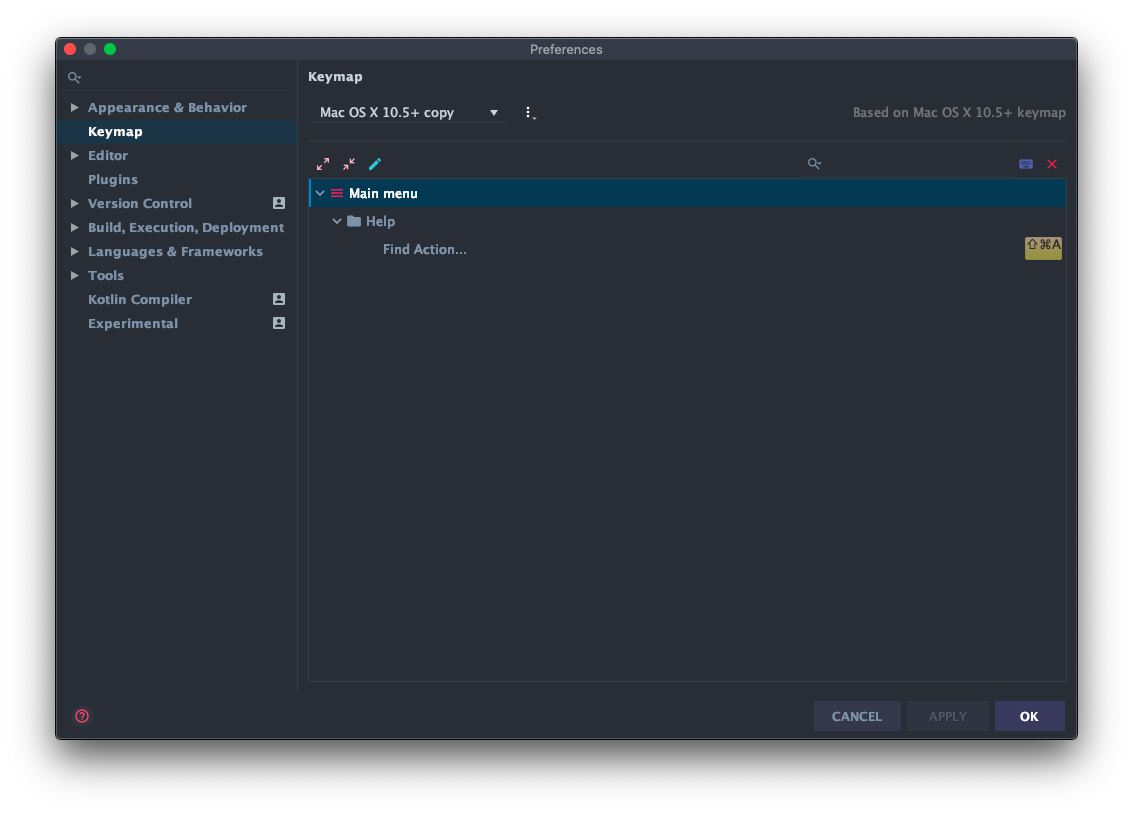Expand the Editor section arrow
1133x813 pixels.
coord(74,155)
